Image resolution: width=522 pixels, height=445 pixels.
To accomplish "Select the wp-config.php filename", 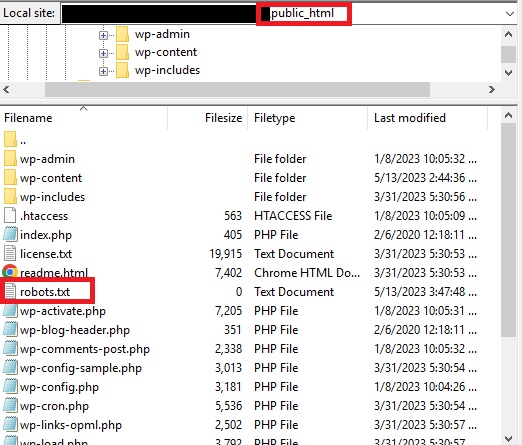I will 59,387.
